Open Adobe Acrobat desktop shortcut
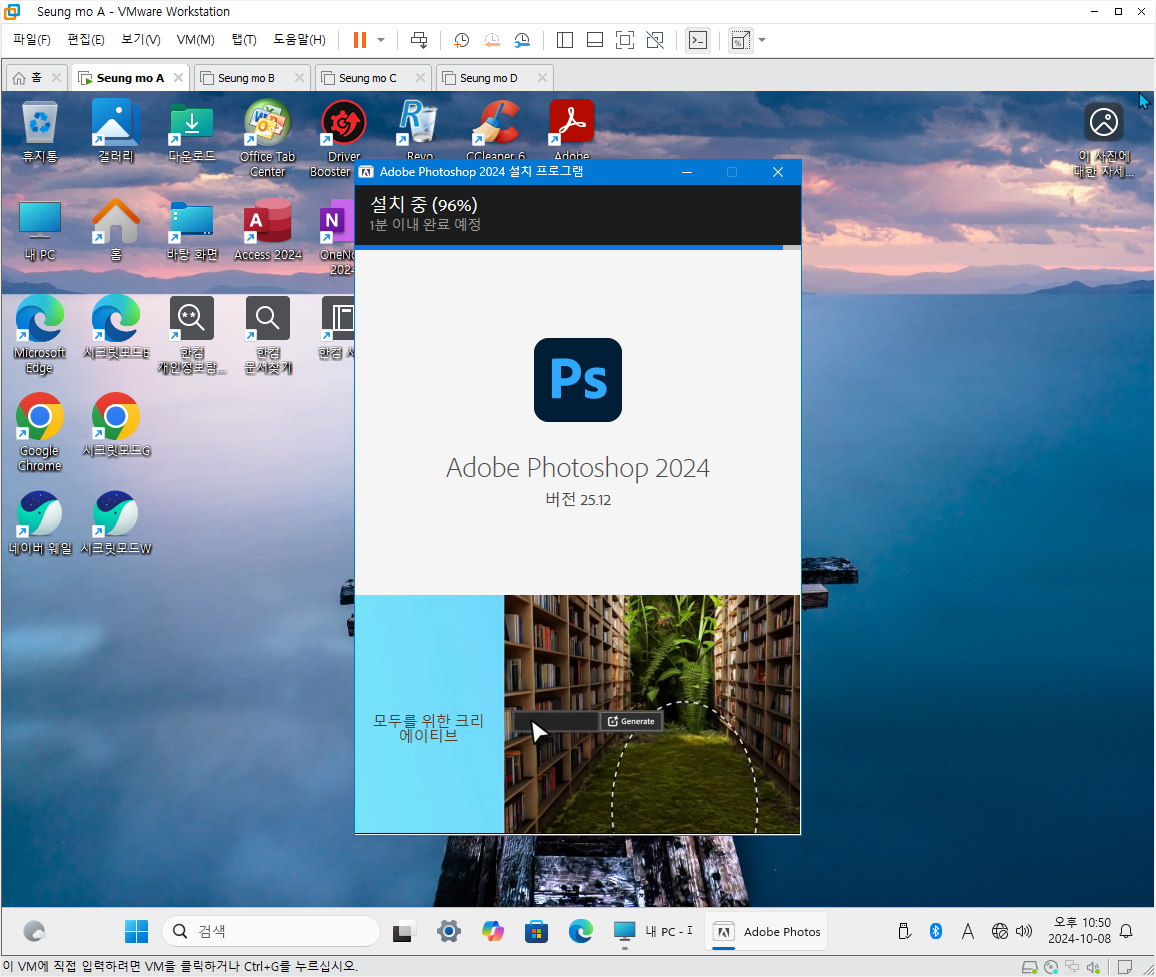Screen dimensions: 1156x977 pos(571,131)
